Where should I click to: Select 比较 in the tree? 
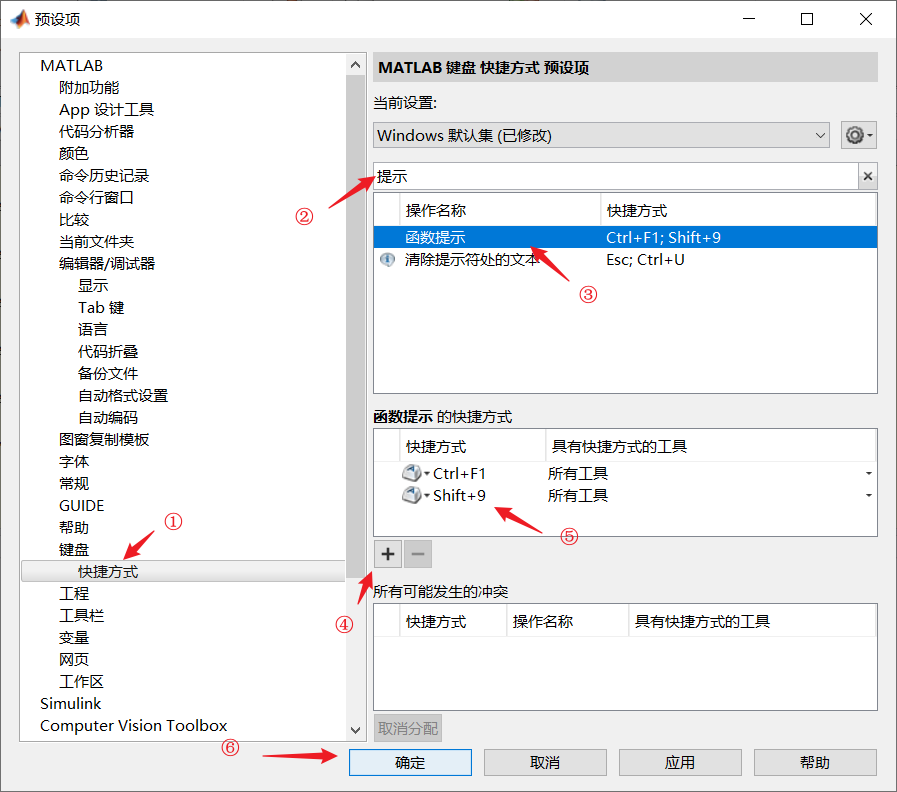click(x=74, y=220)
